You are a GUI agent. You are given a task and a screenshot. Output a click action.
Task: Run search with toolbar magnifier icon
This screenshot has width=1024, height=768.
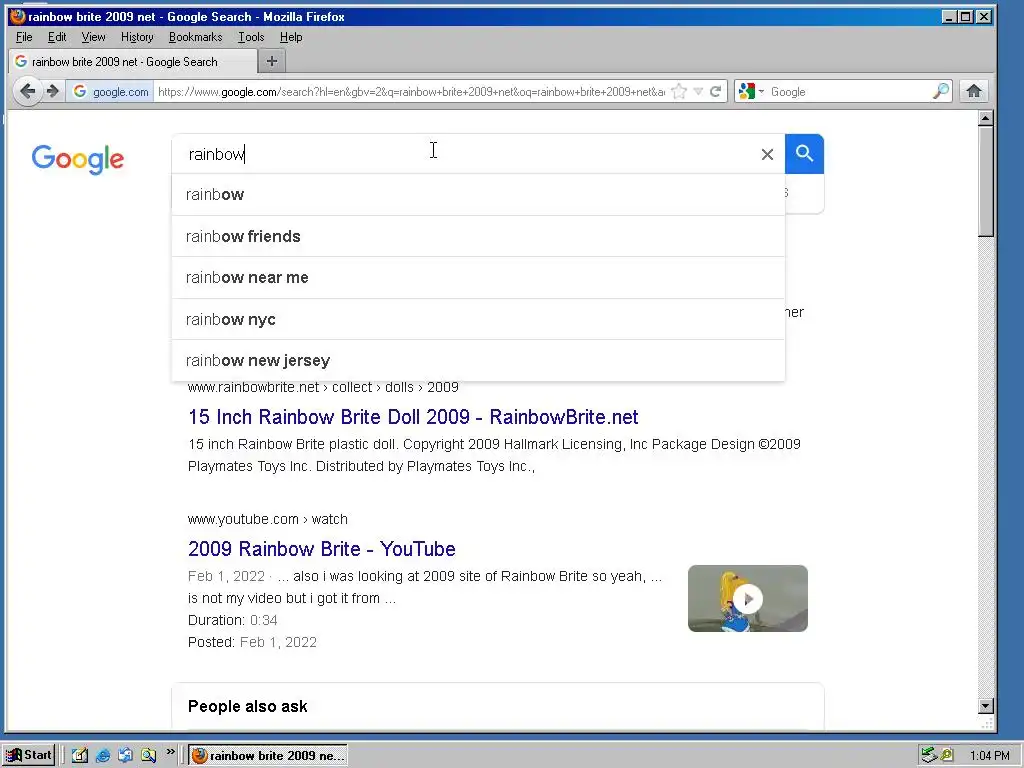(940, 91)
